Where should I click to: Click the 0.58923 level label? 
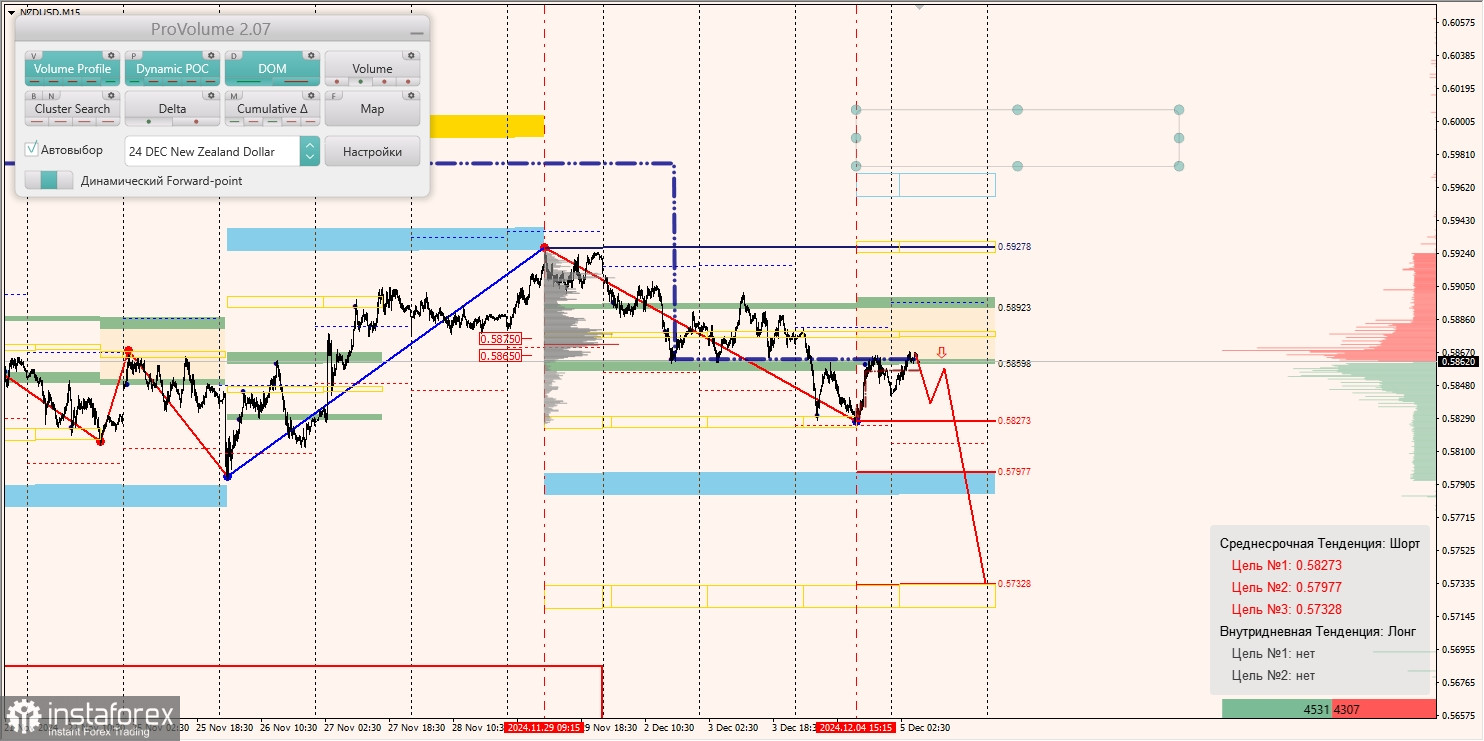pyautogui.click(x=1015, y=308)
